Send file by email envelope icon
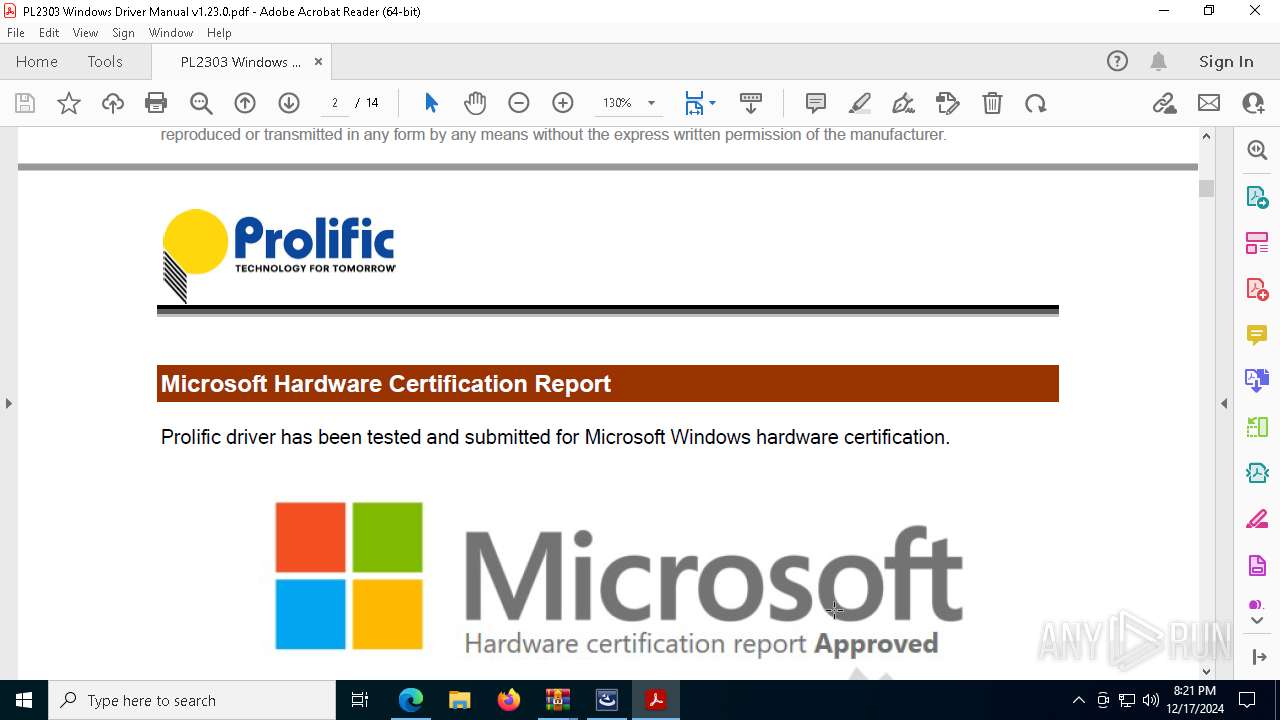Image resolution: width=1280 pixels, height=720 pixels. 1209,103
